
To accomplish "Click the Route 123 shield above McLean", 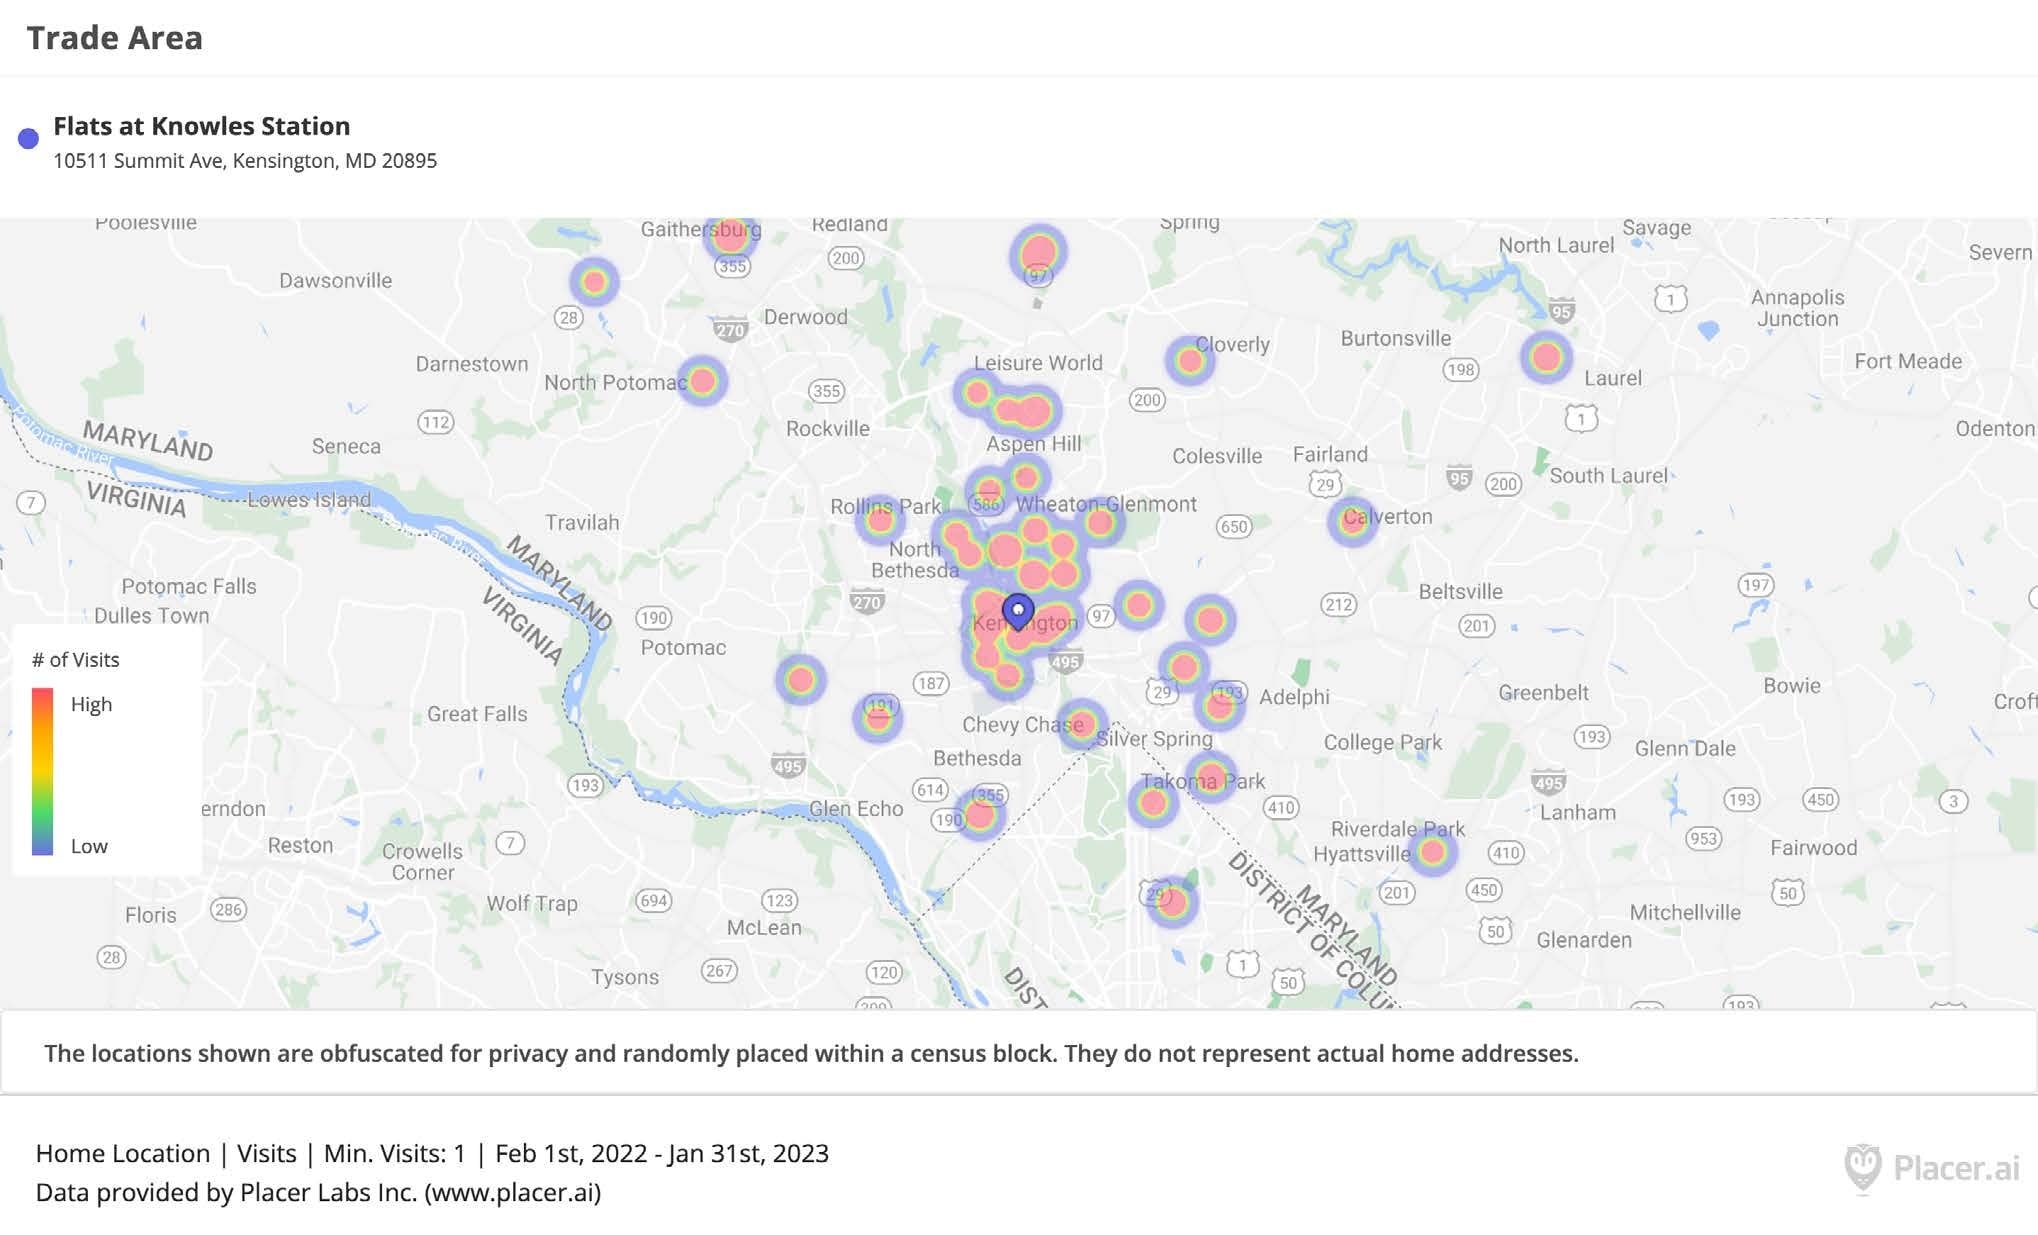I will [x=779, y=900].
